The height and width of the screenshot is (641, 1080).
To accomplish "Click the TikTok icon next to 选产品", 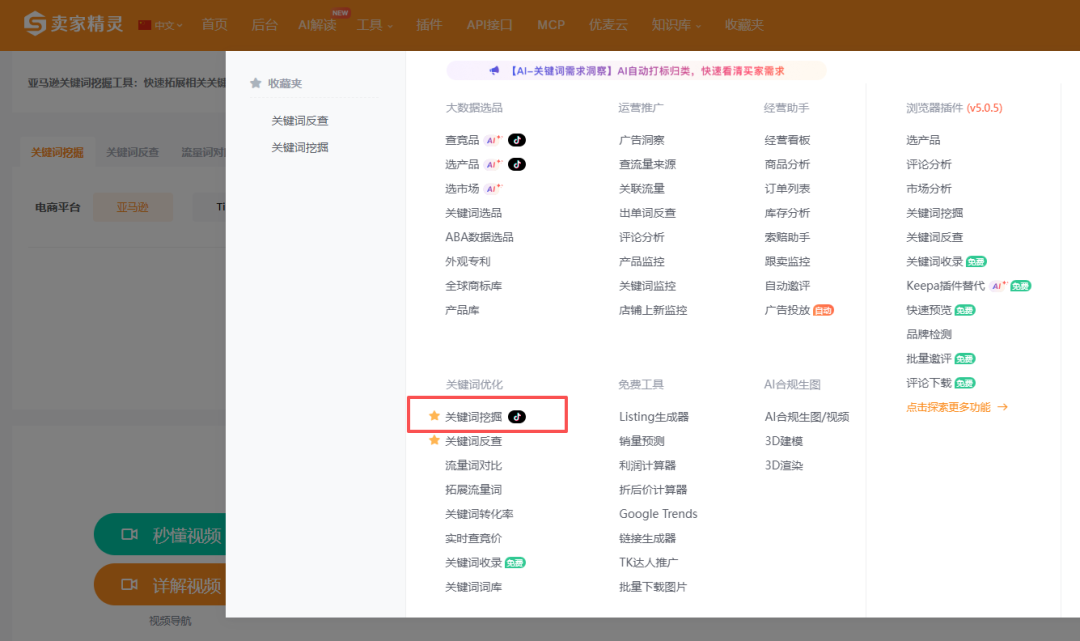I will pyautogui.click(x=517, y=164).
